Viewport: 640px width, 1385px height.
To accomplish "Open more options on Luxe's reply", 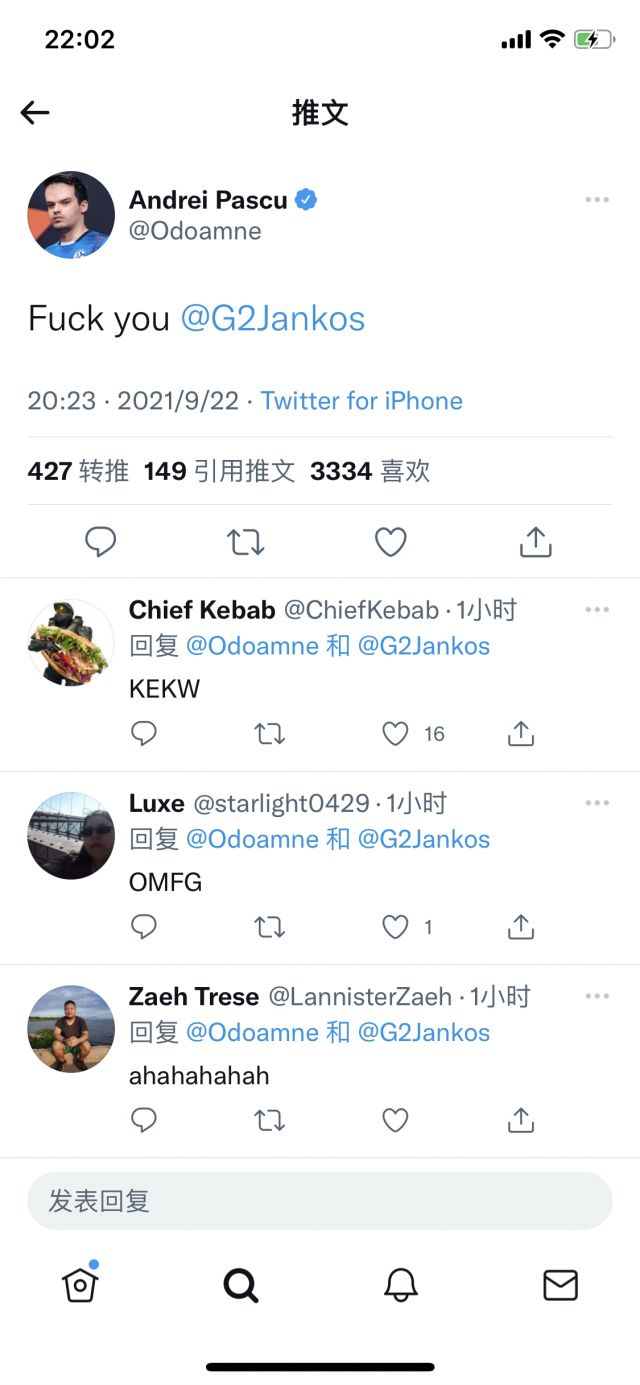I will click(597, 803).
